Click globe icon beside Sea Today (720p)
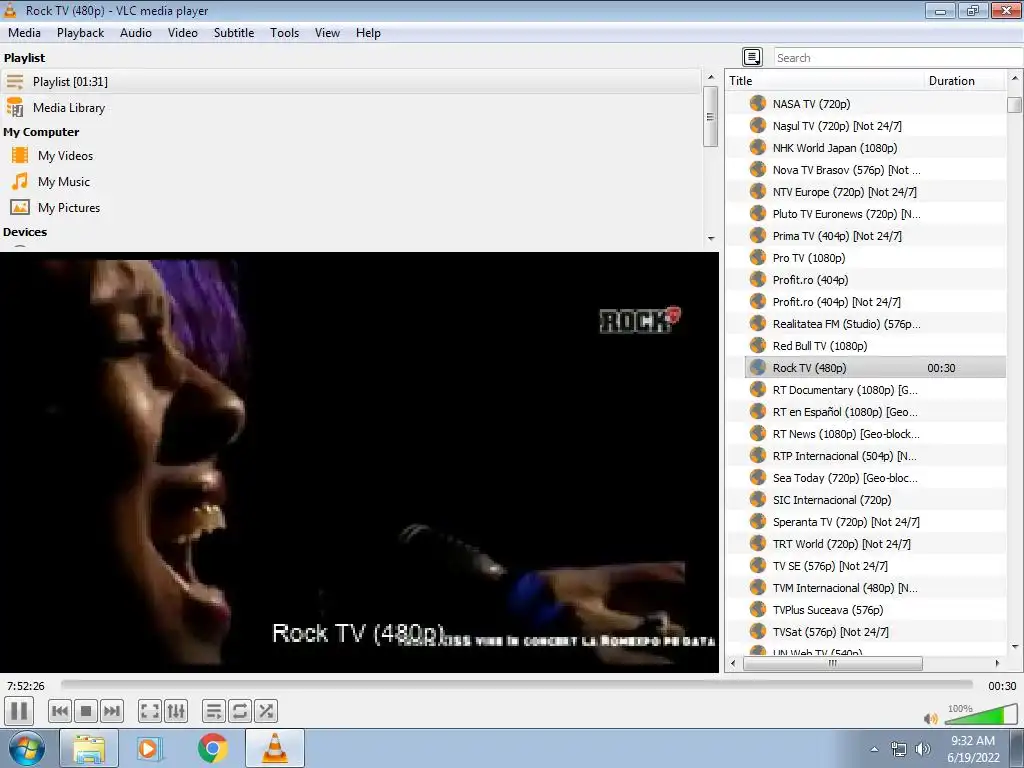 758,477
